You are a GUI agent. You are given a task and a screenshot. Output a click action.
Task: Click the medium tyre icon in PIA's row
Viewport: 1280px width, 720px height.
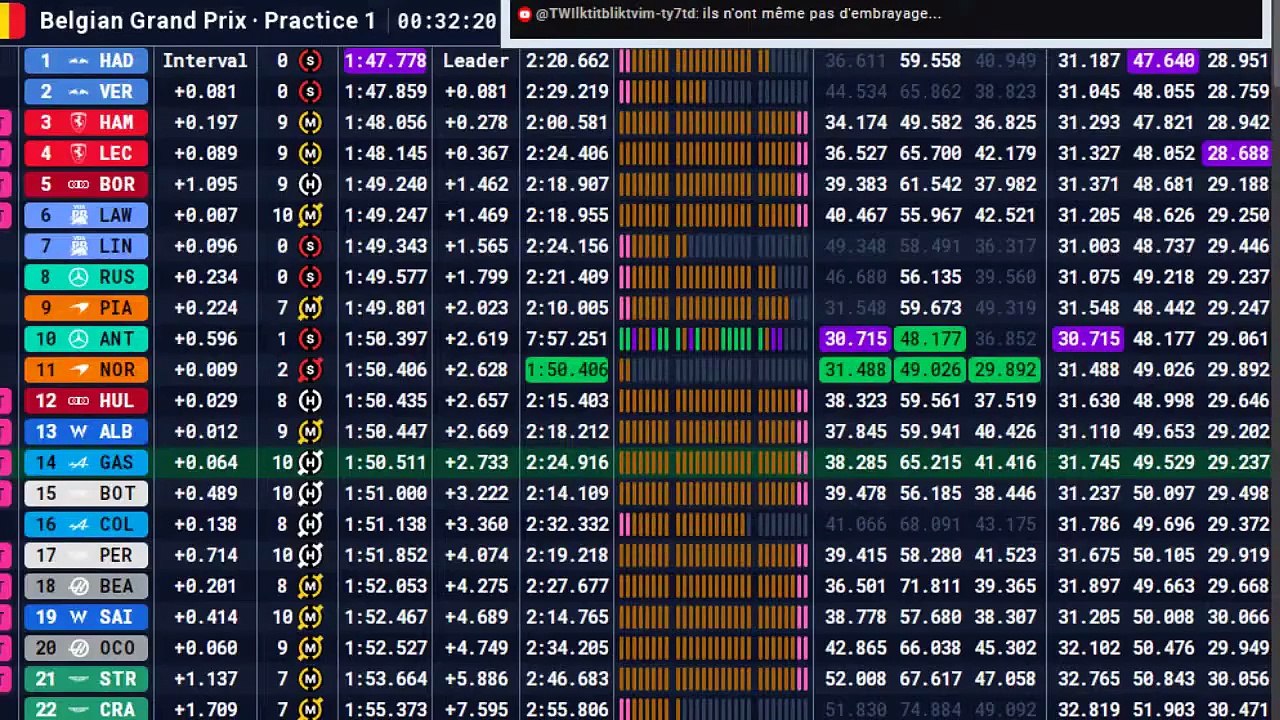coord(310,309)
